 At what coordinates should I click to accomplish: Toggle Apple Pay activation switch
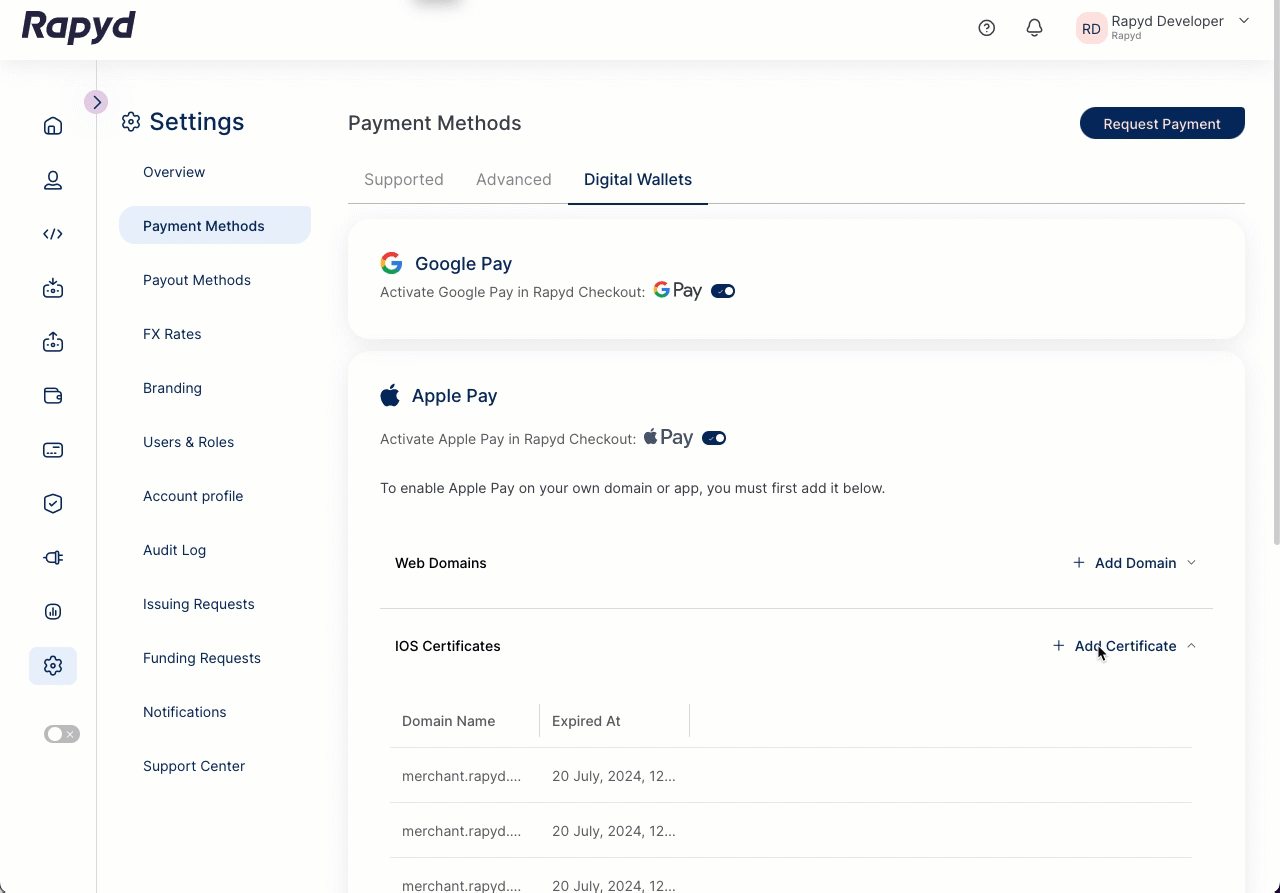[714, 438]
